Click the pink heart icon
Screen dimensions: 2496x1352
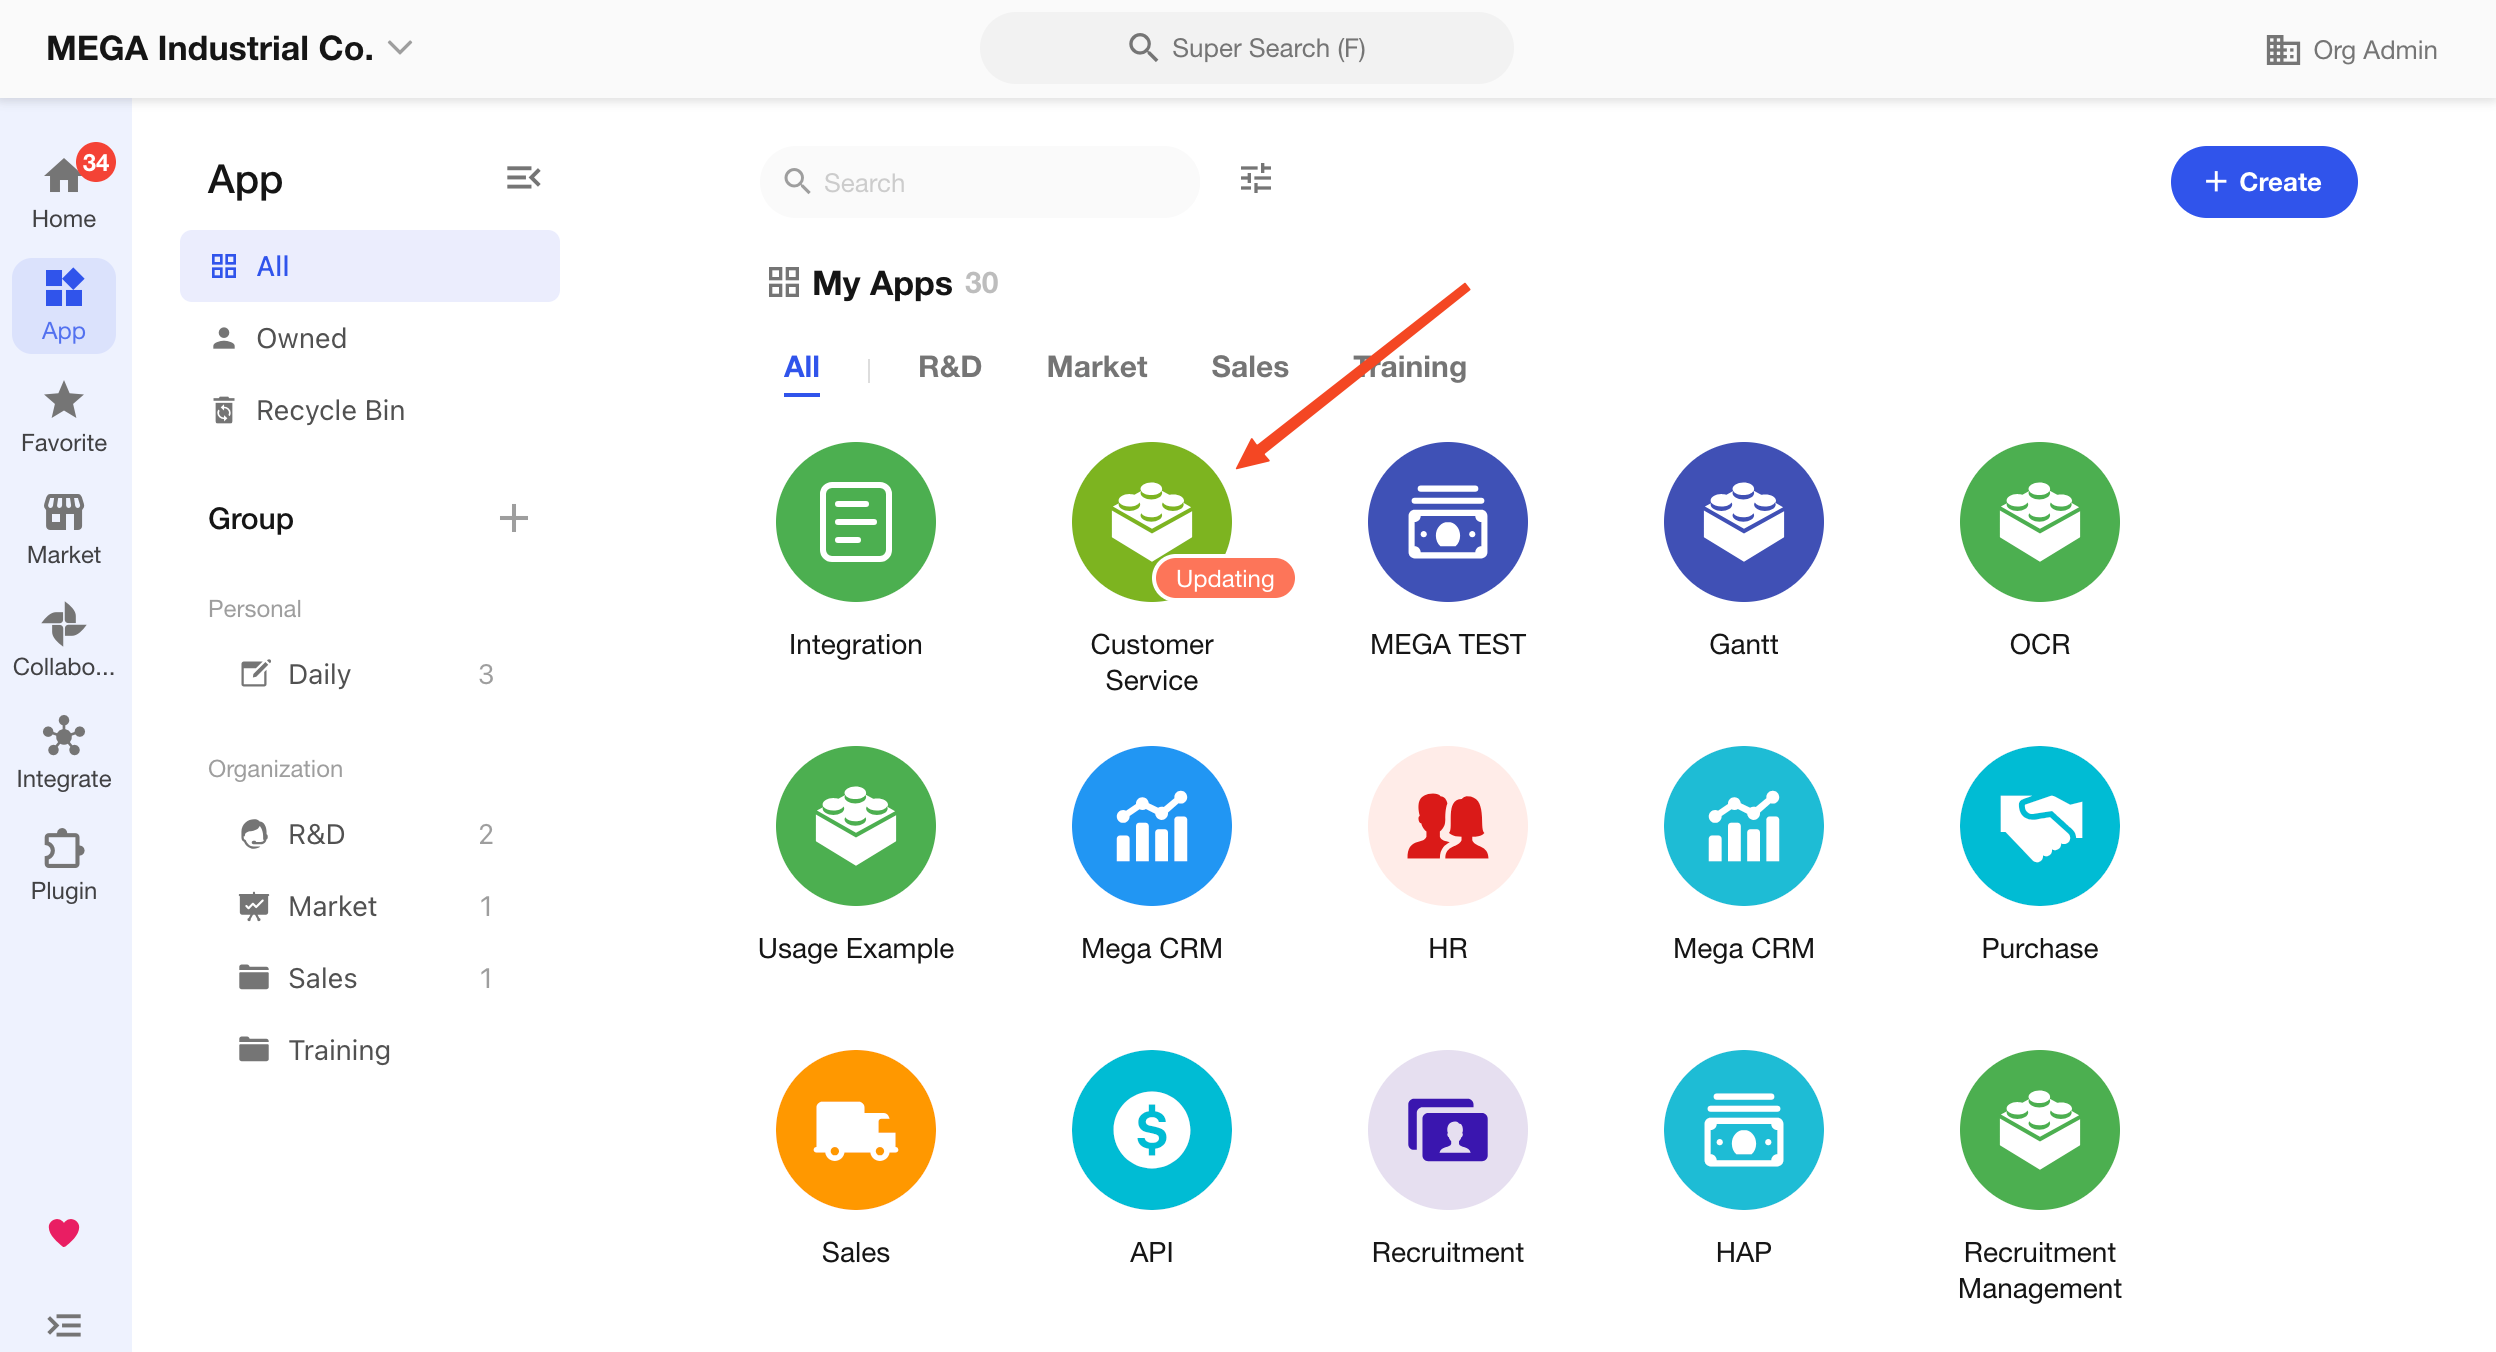[x=64, y=1232]
